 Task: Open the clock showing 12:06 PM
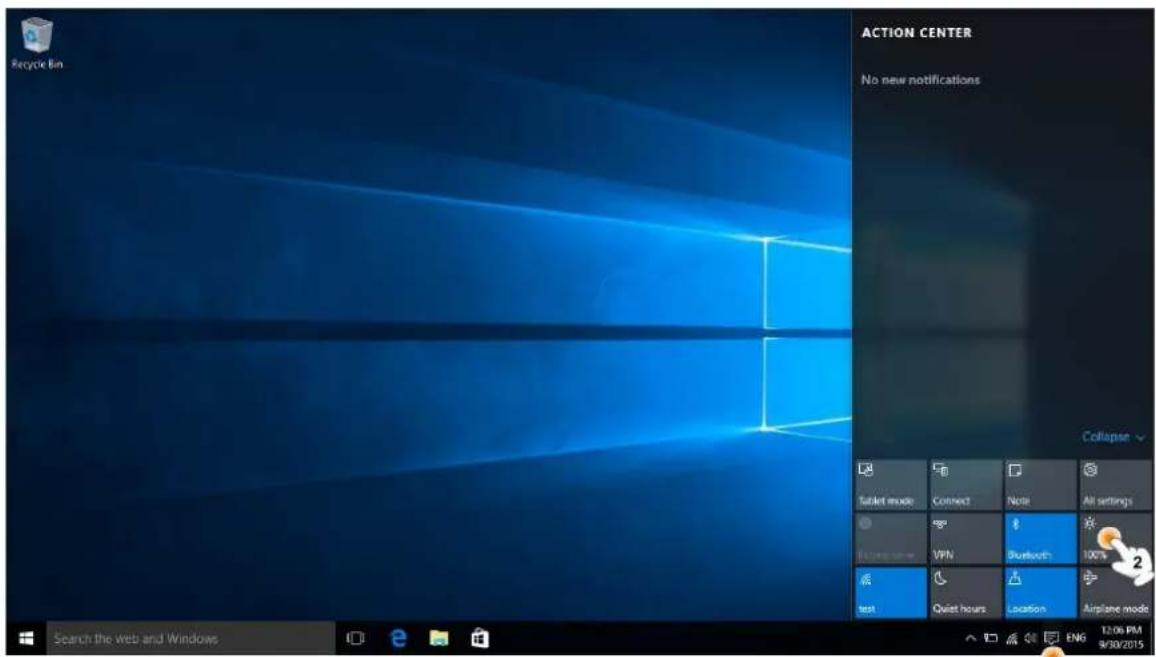point(1121,638)
